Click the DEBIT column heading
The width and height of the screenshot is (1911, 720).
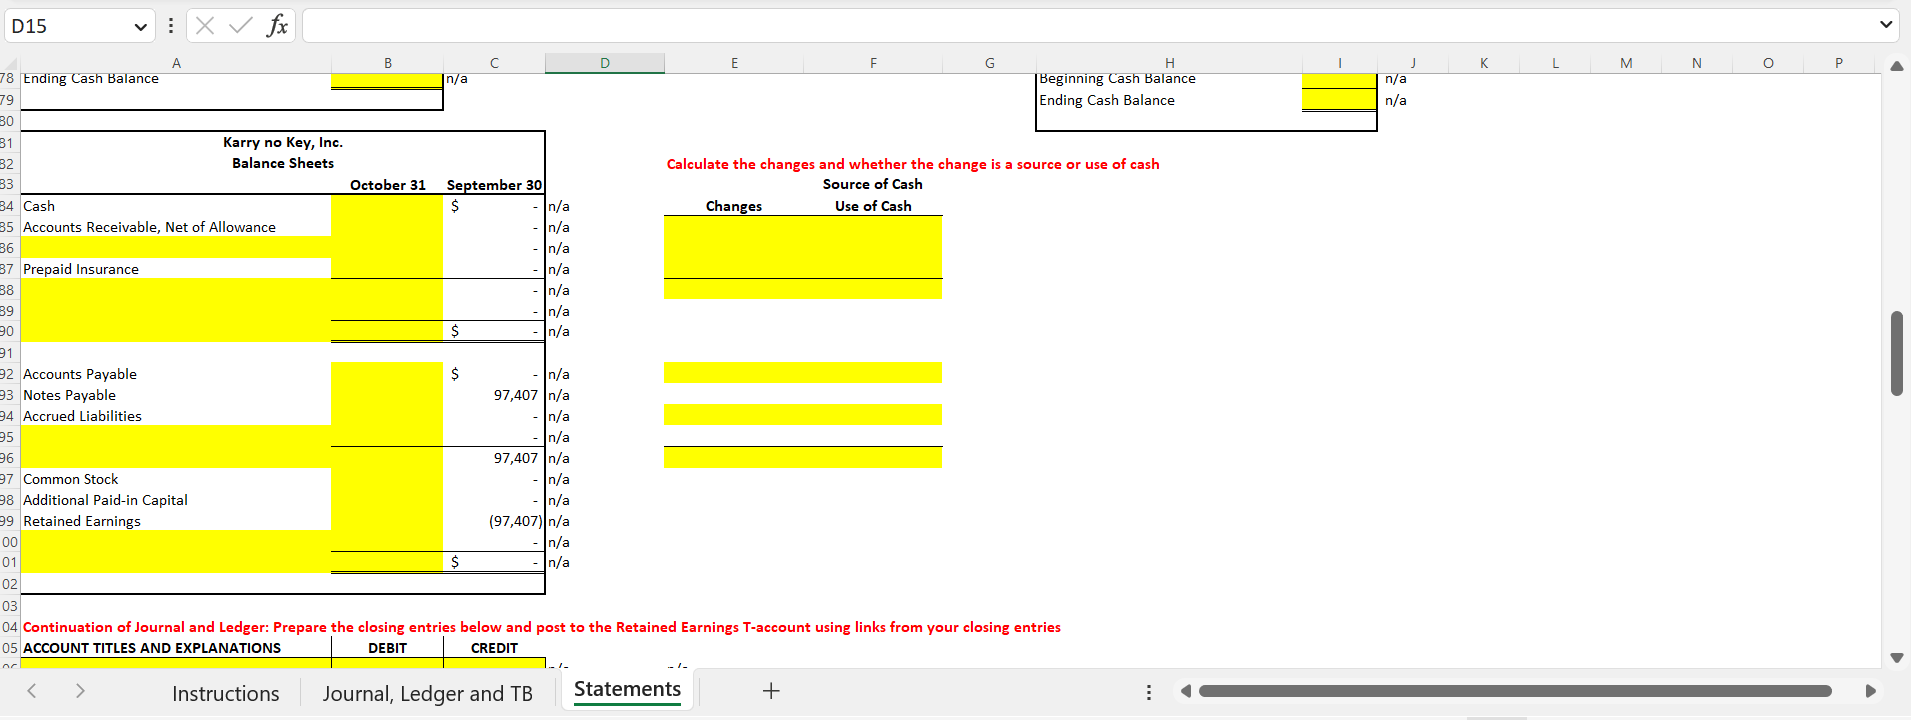point(387,648)
